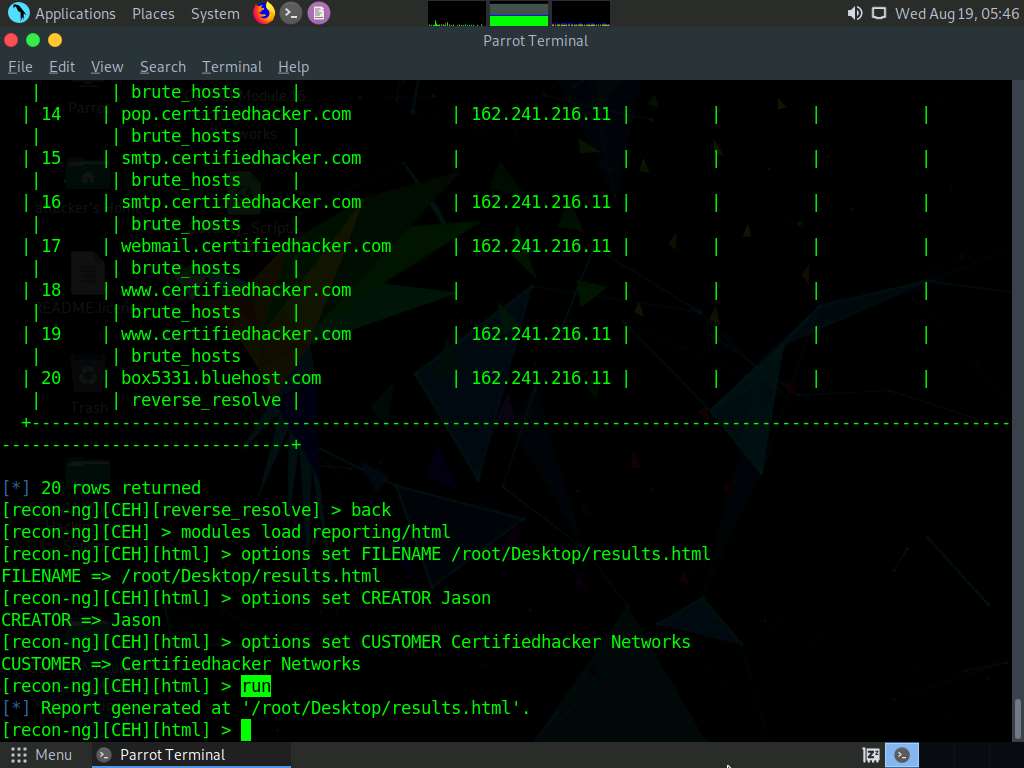The width and height of the screenshot is (1024, 768).
Task: Click 'FILENAME => /root/Desktop/results.html' output line
Action: click(191, 576)
